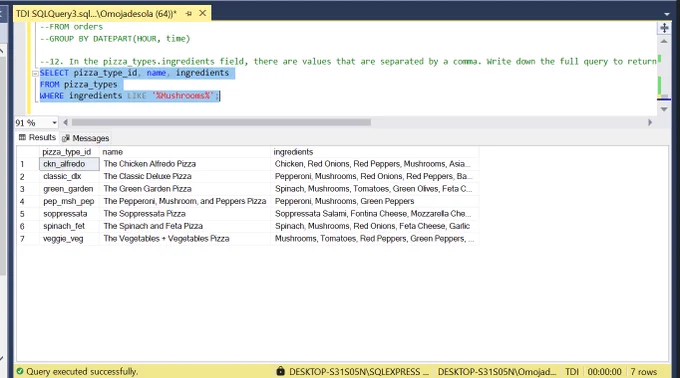The width and height of the screenshot is (680, 378).
Task: Collapse the SELECT statement outline box
Action: (35, 73)
